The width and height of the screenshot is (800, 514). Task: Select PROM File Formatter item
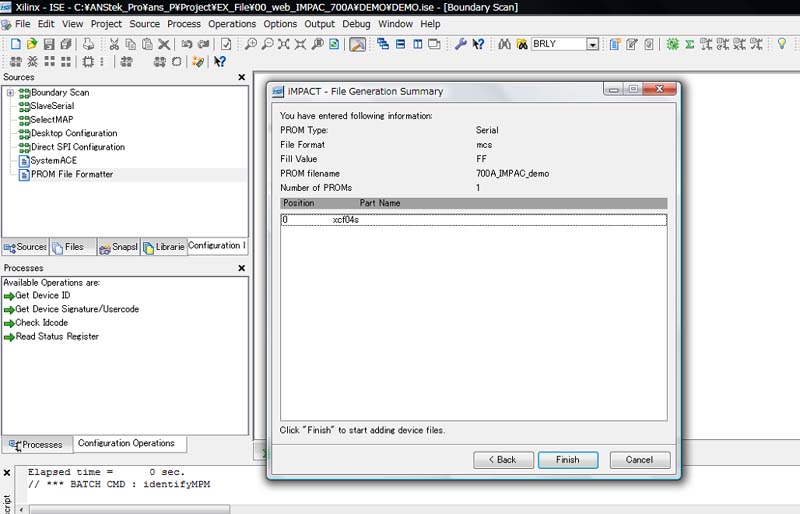tap(72, 175)
